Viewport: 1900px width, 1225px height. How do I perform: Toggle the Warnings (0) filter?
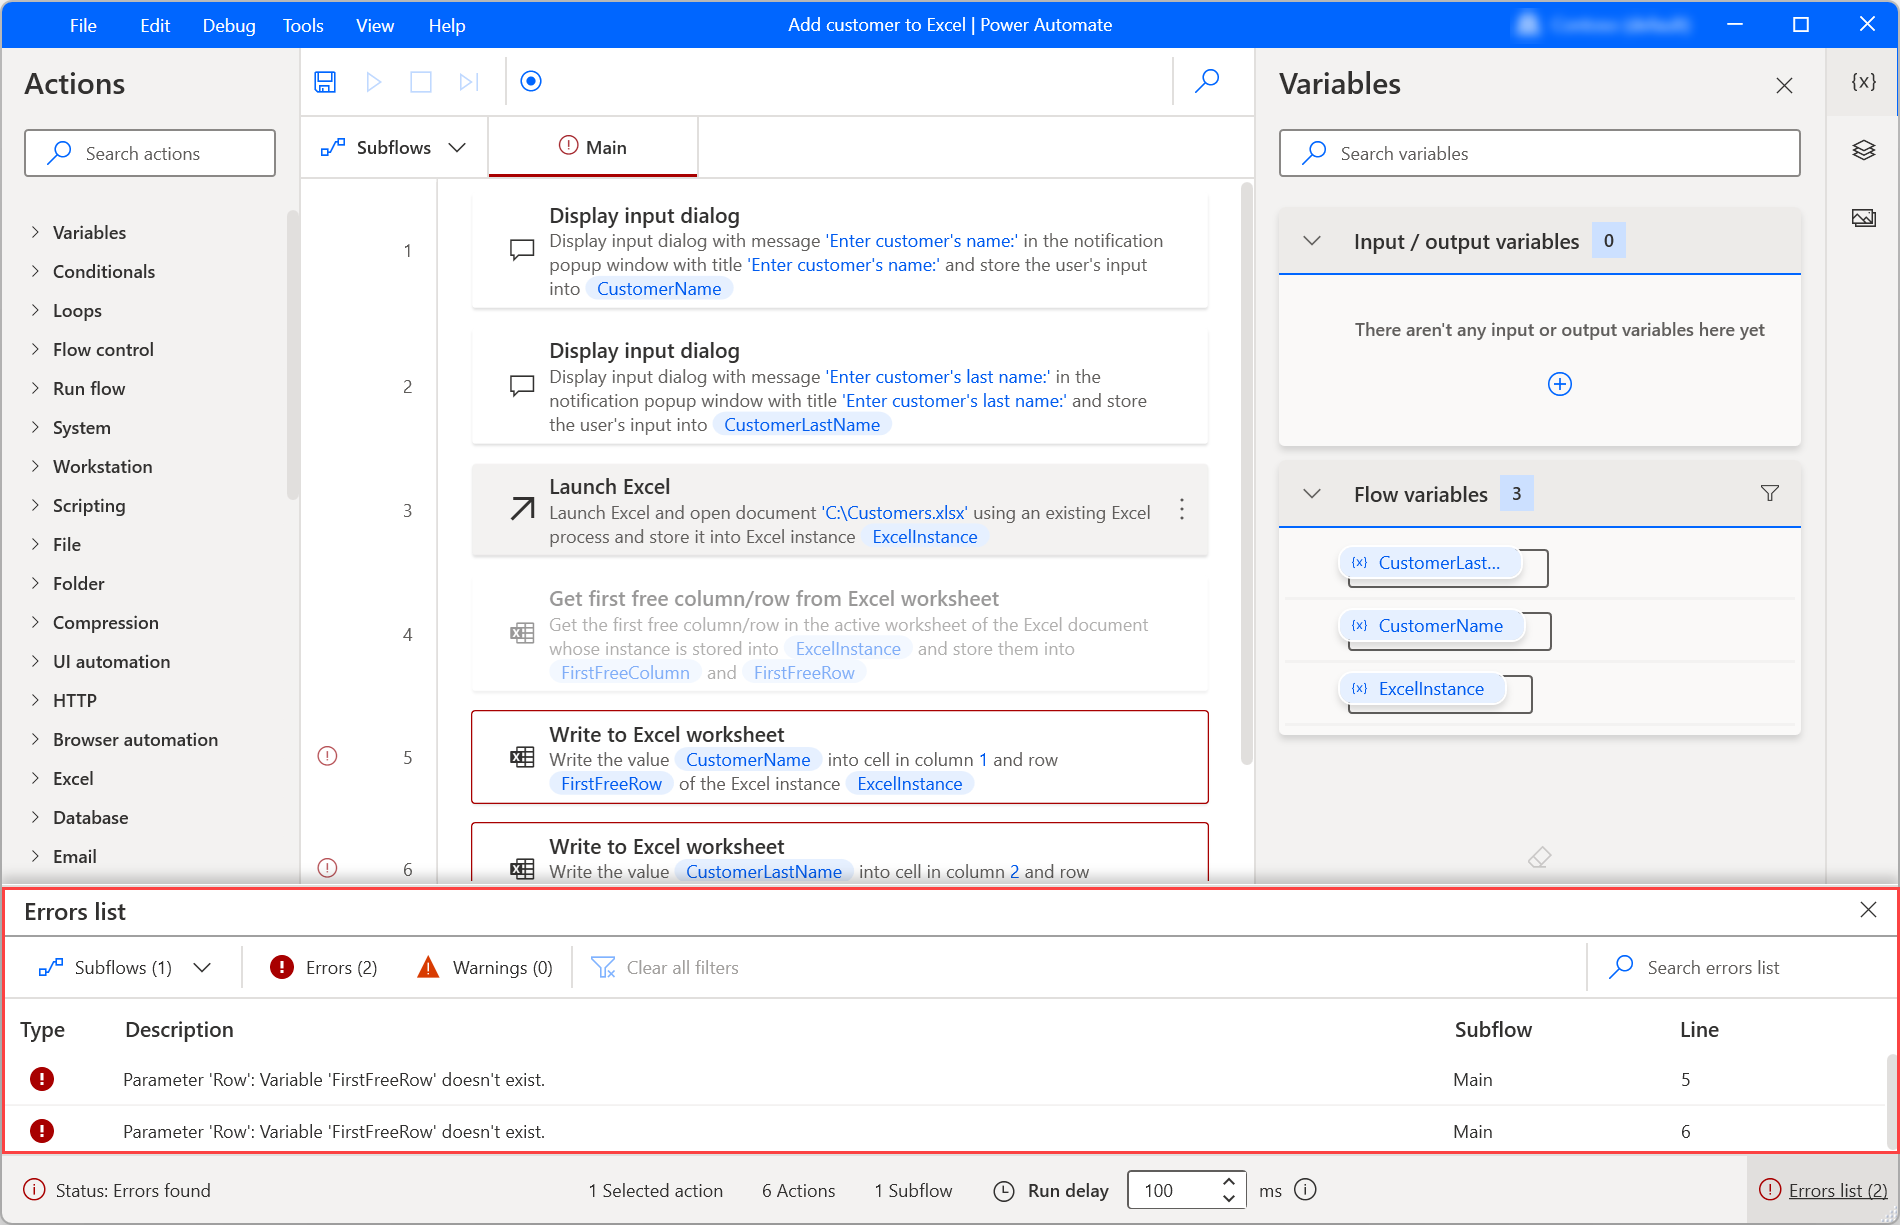tap(484, 967)
